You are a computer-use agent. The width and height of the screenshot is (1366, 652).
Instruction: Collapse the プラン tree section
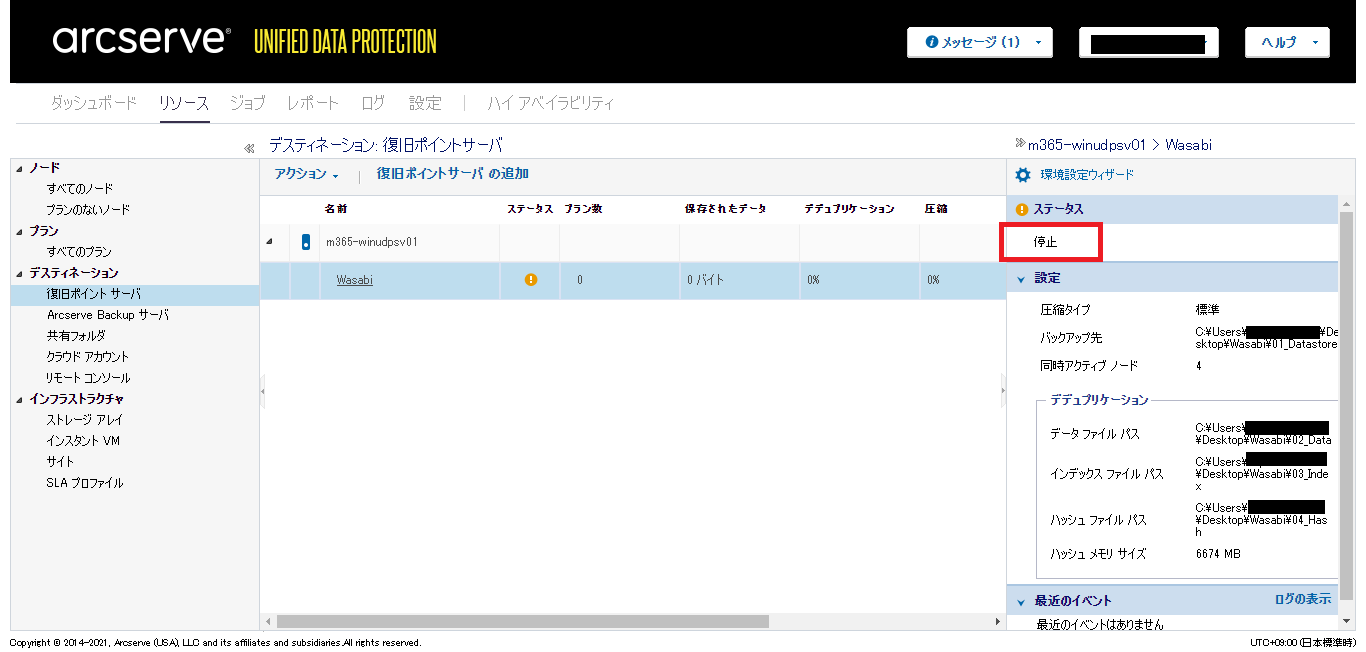pyautogui.click(x=19, y=231)
